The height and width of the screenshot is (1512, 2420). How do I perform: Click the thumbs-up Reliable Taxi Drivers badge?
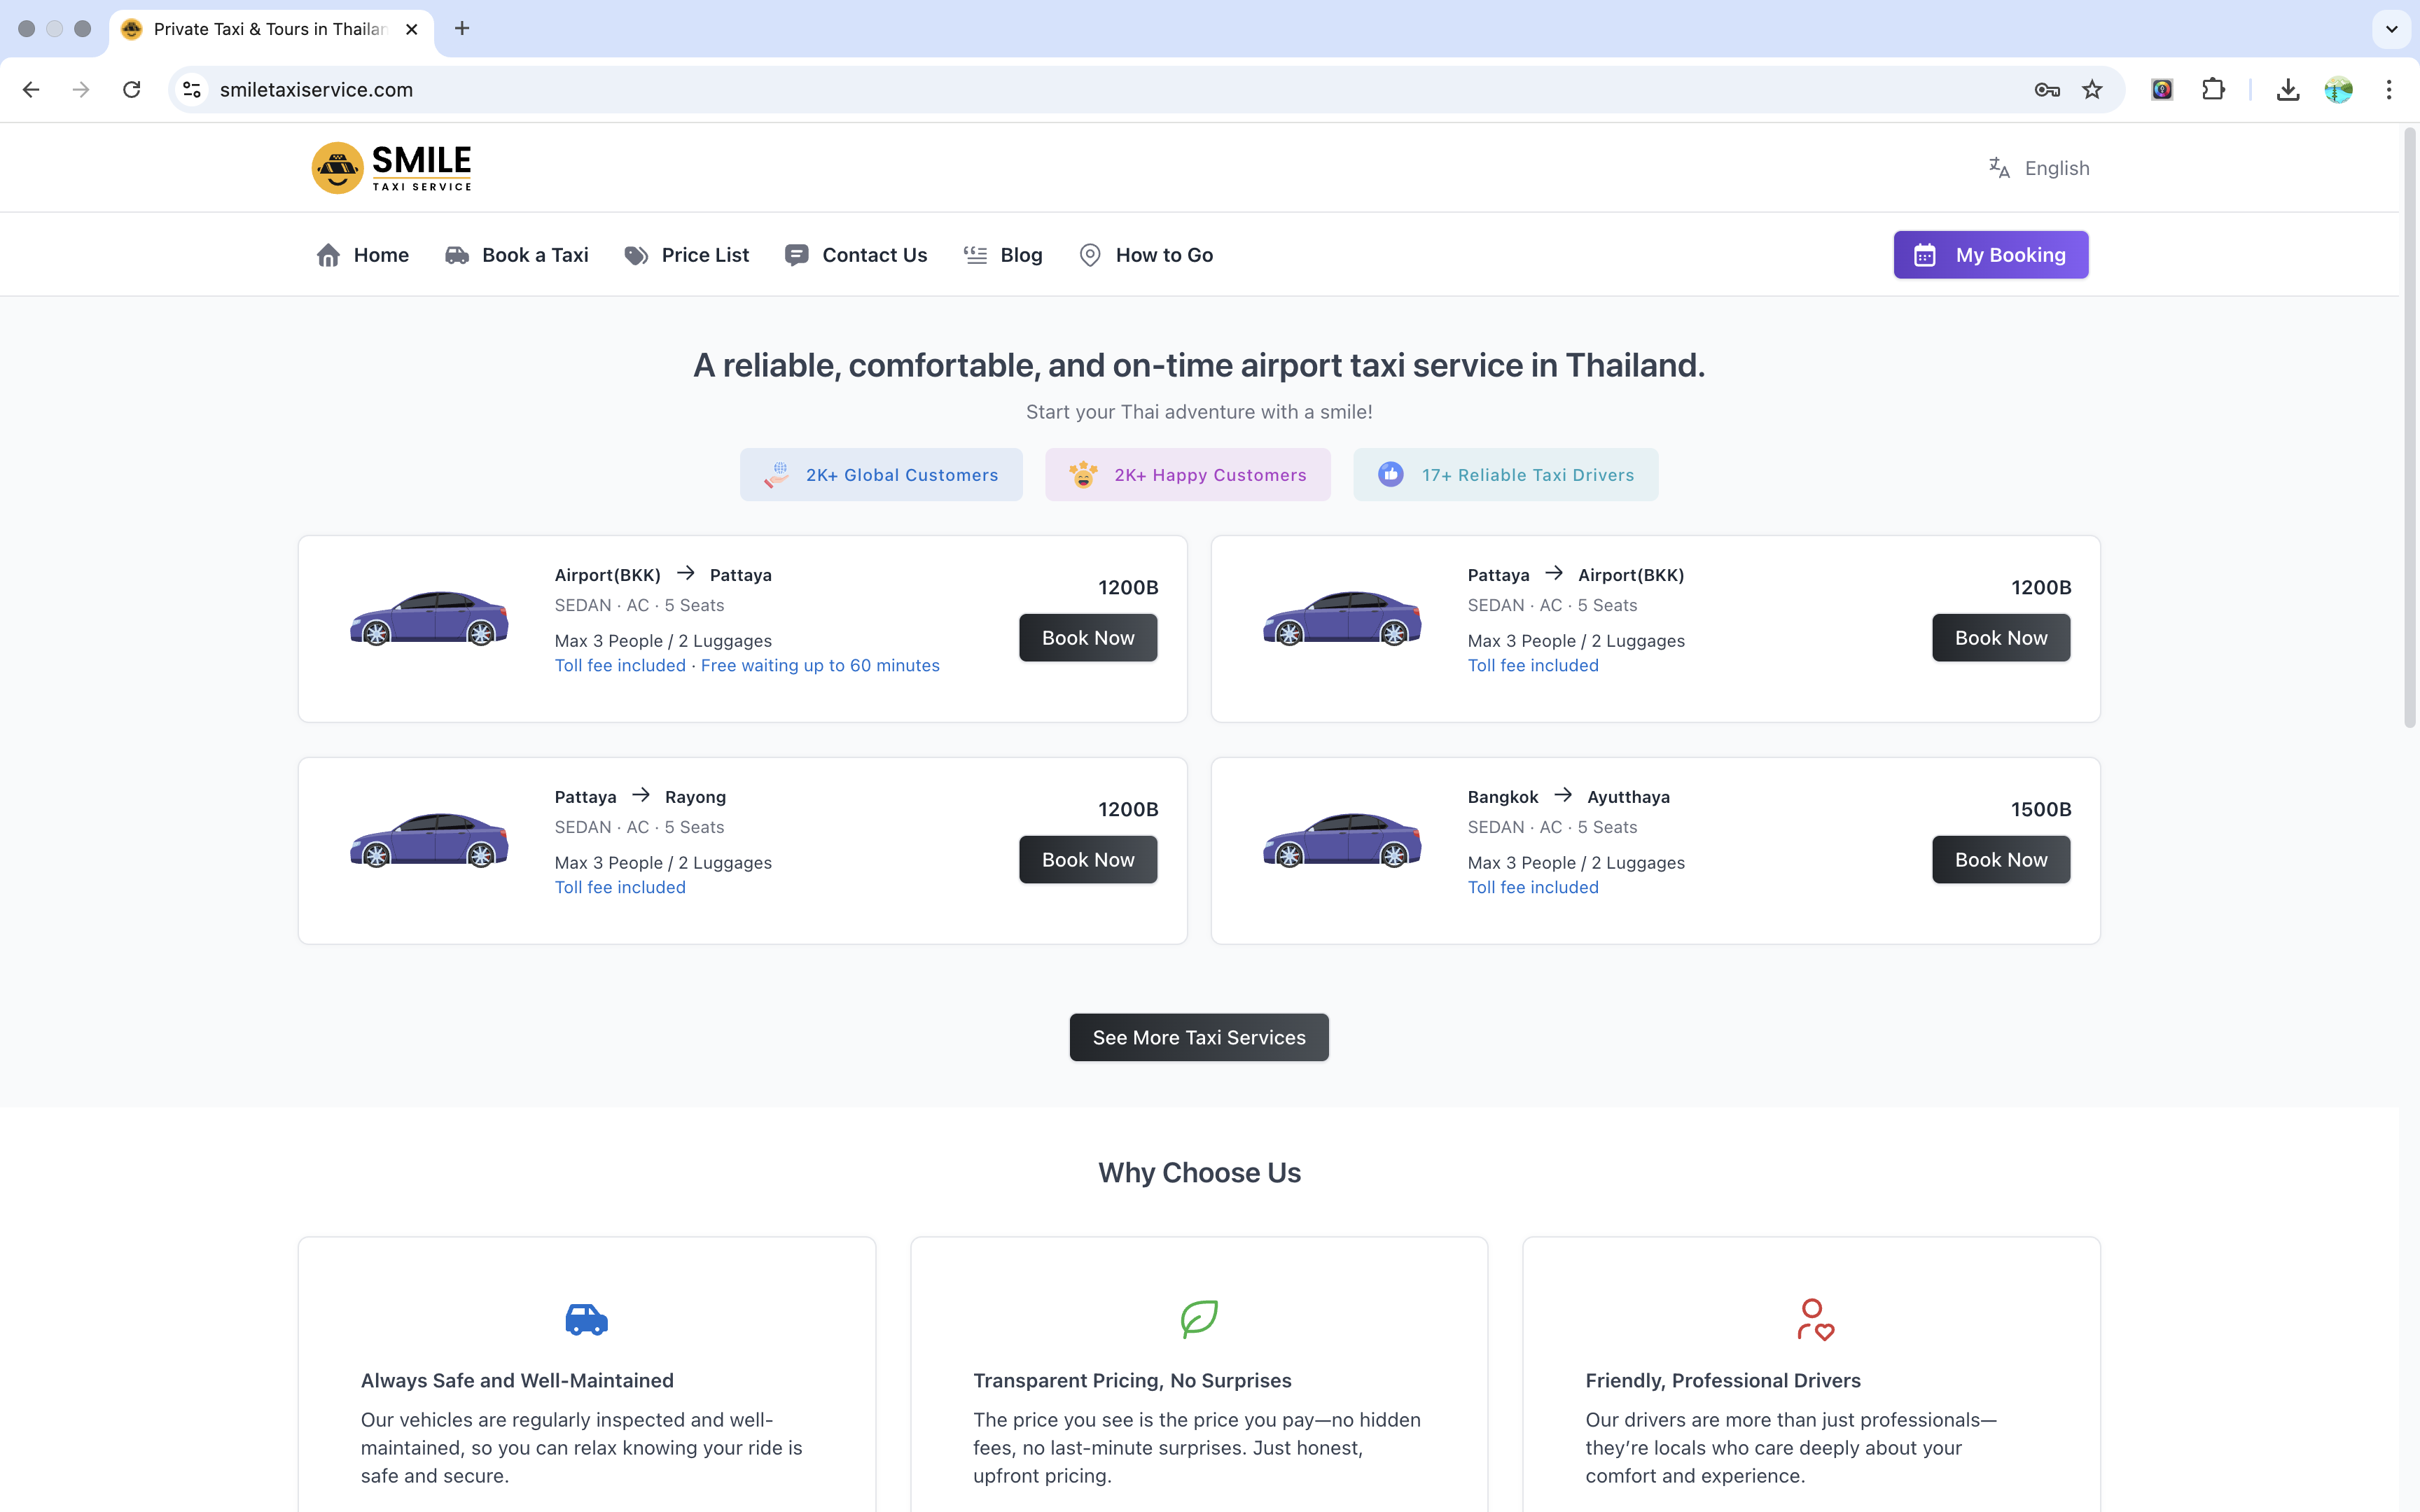click(1505, 475)
